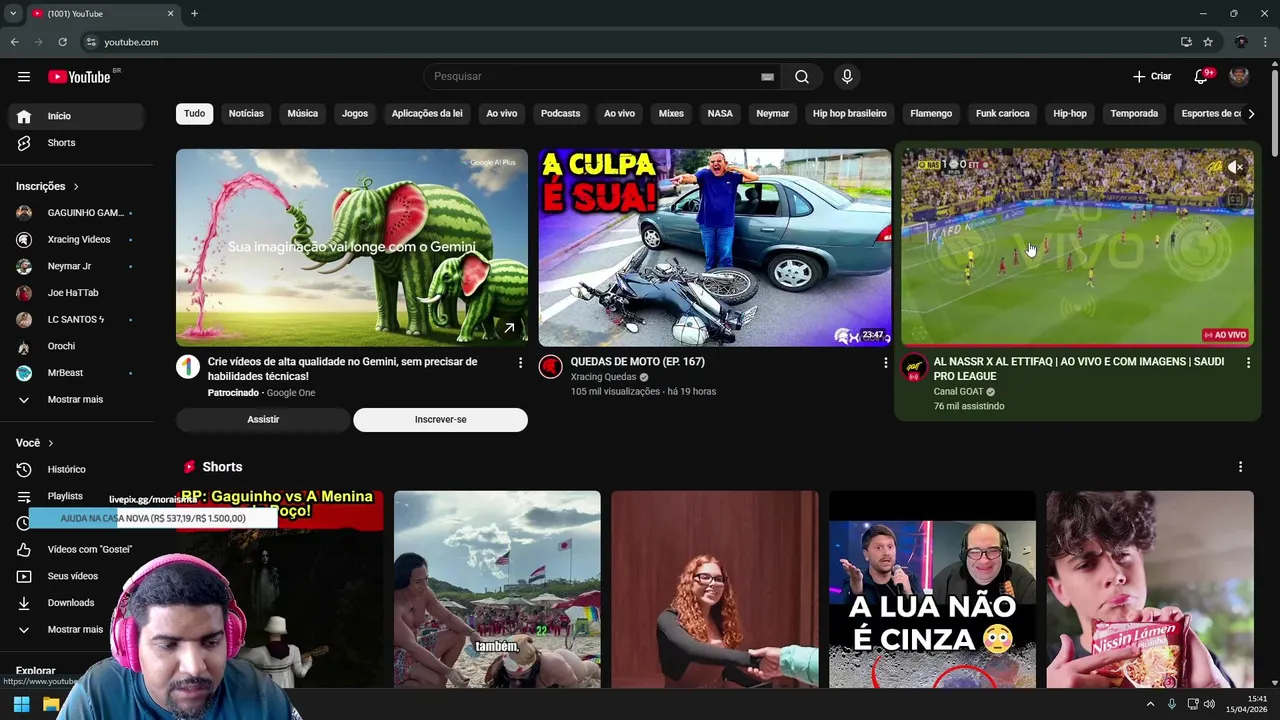
Task: Open LC SANTOS subscription
Action: [76, 320]
